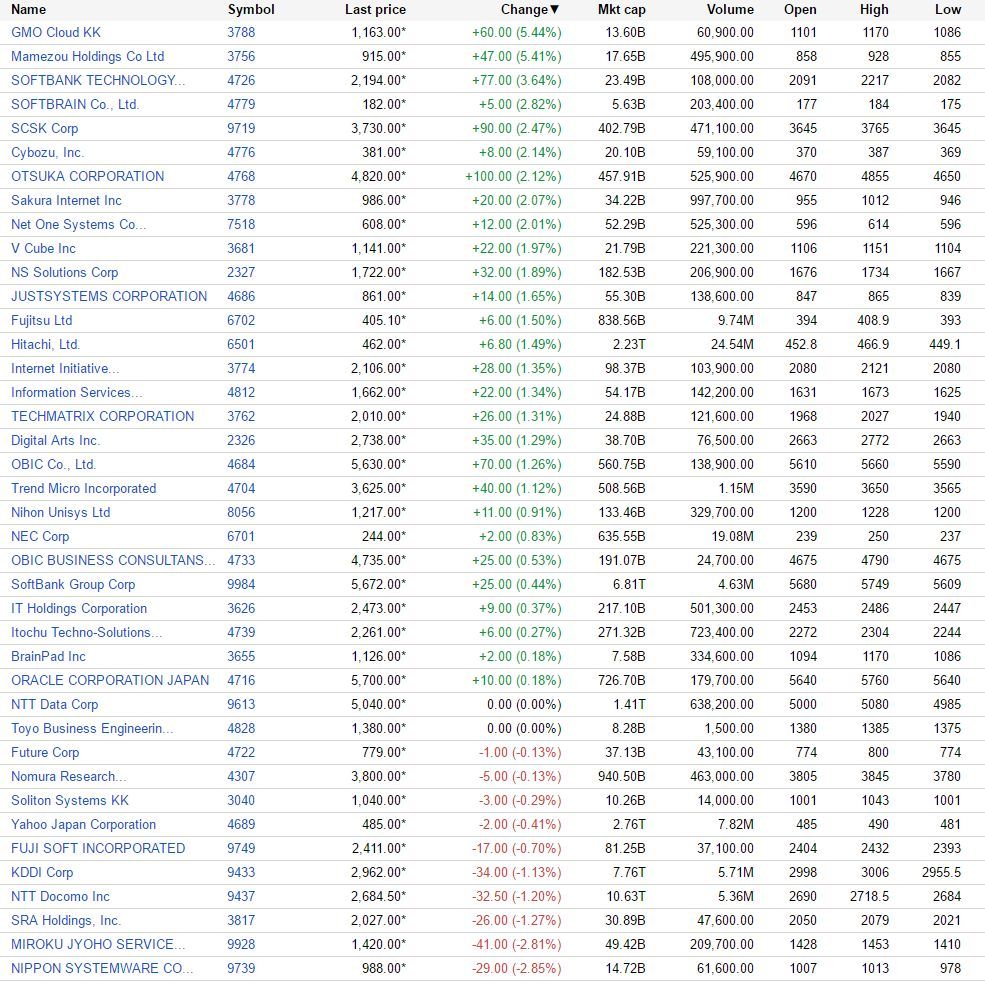Image resolution: width=985 pixels, height=984 pixels.
Task: Open the Trend Micro Incorporated link
Action: [84, 488]
